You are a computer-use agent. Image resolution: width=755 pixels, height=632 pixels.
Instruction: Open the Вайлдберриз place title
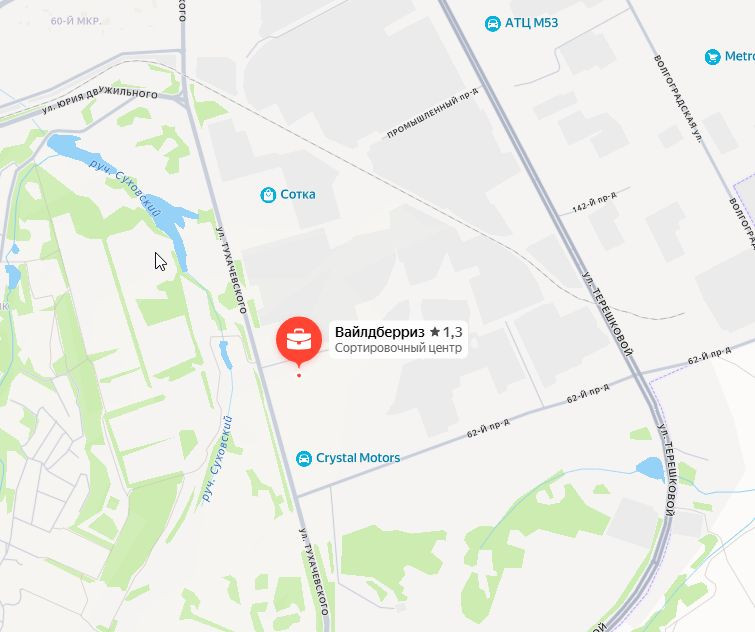[x=379, y=332]
